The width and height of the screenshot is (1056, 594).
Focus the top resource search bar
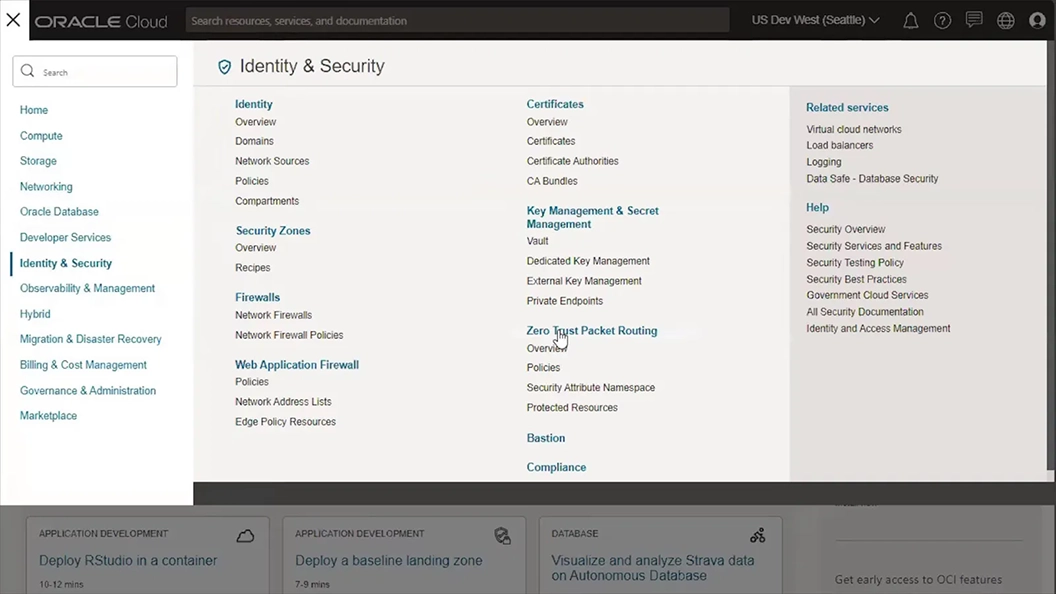click(x=457, y=20)
